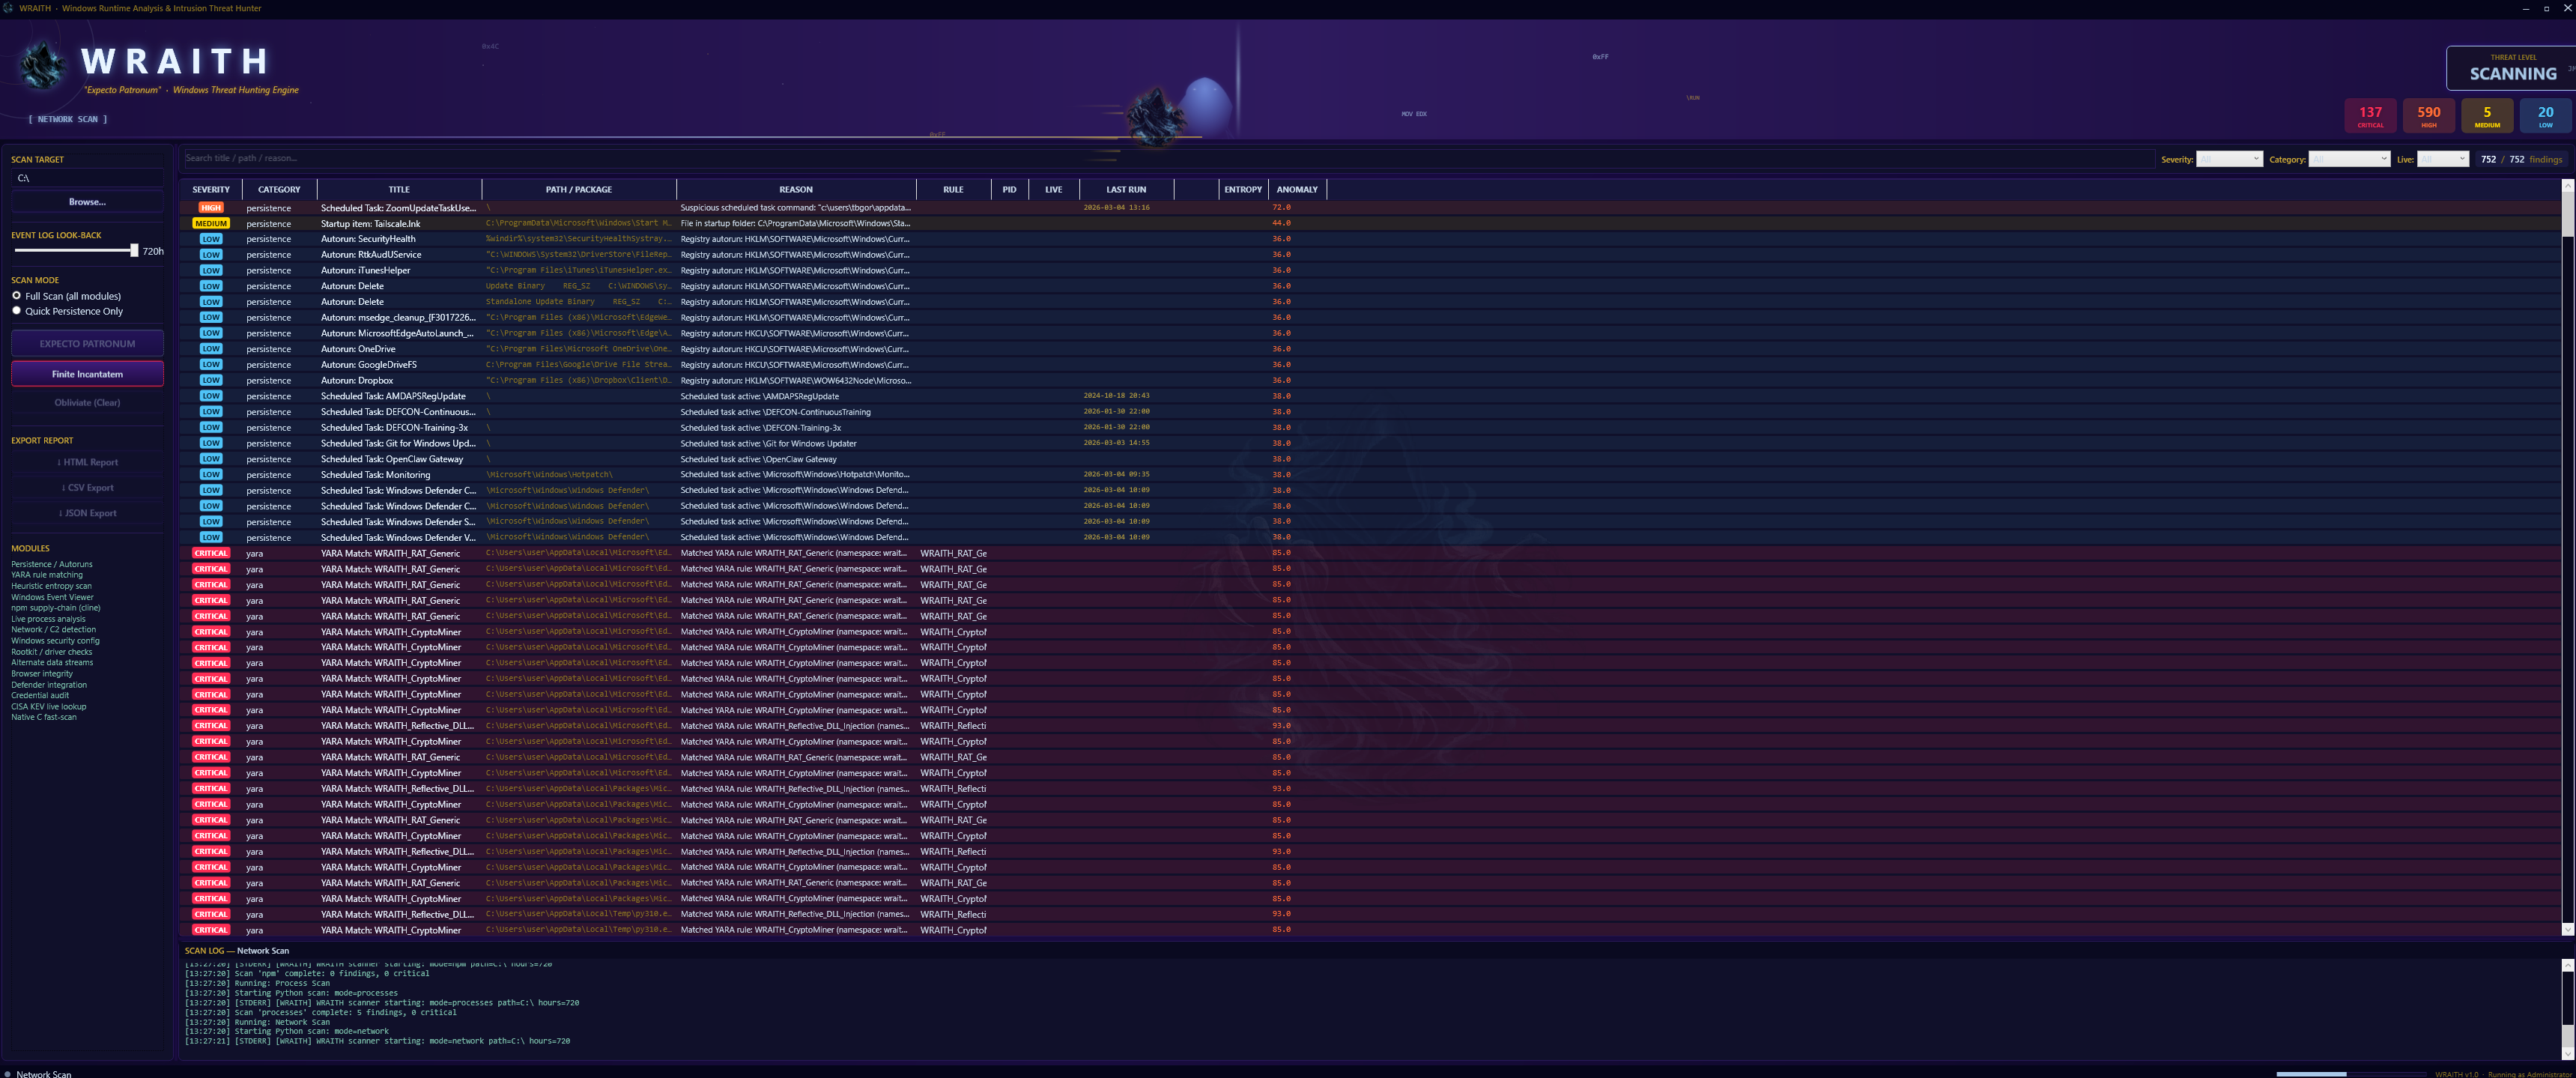Click the HIGH severity badge on ZoomUpdateTask row
The height and width of the screenshot is (1078, 2576).
click(x=210, y=207)
